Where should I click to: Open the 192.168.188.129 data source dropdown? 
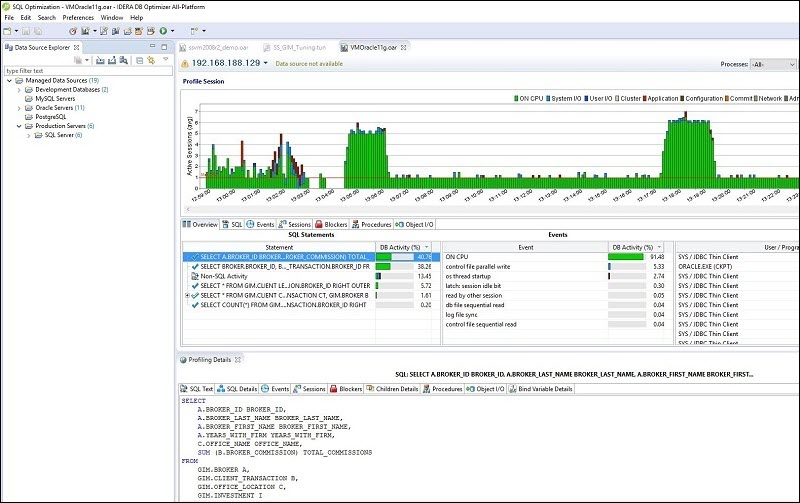[x=265, y=63]
